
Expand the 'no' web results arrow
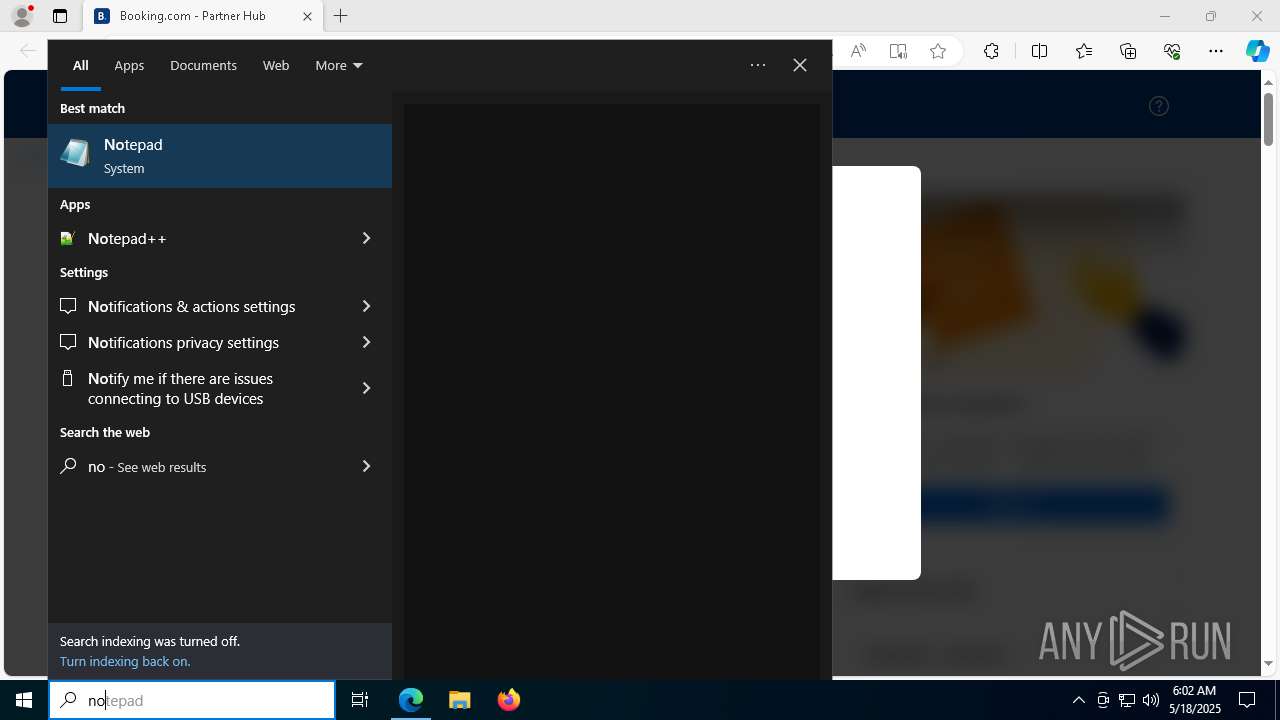(366, 466)
